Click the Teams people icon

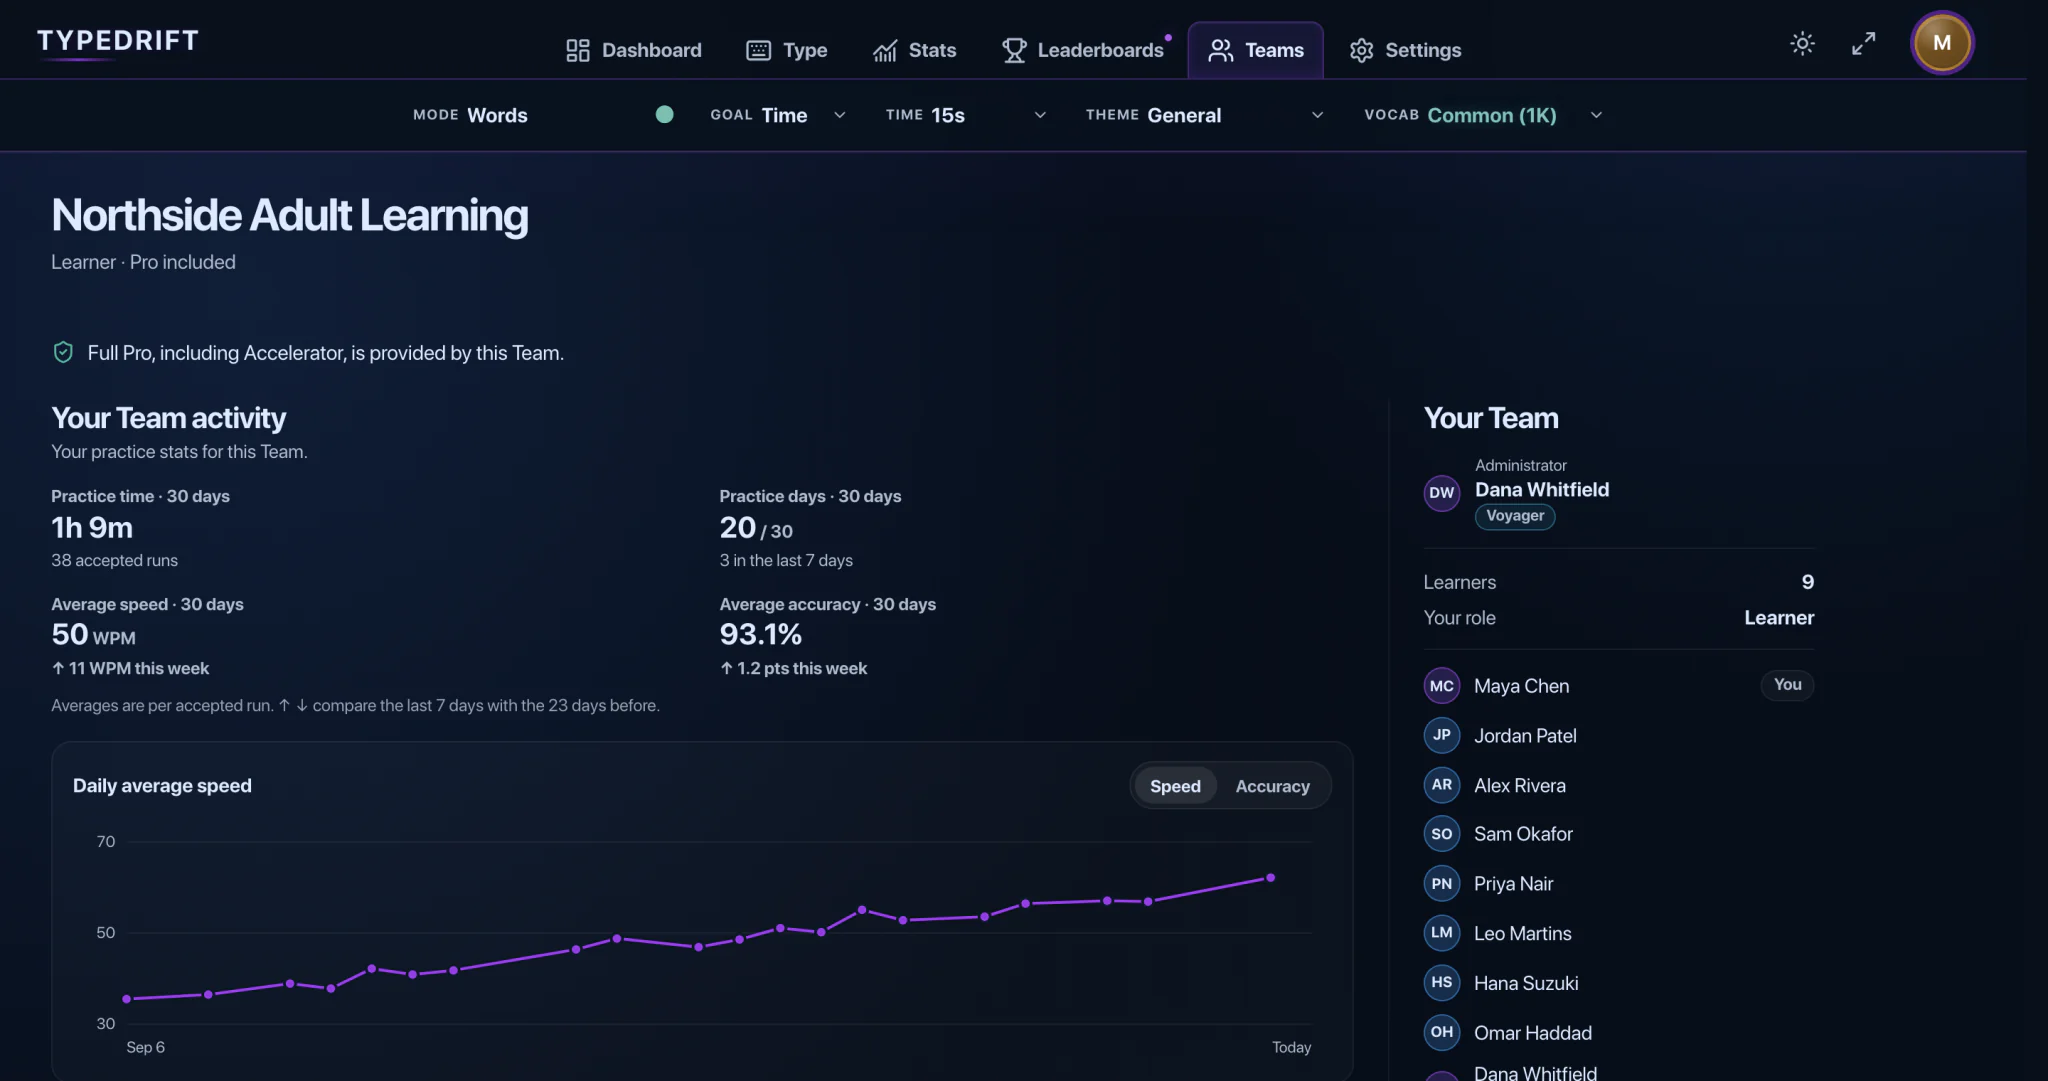pos(1221,50)
